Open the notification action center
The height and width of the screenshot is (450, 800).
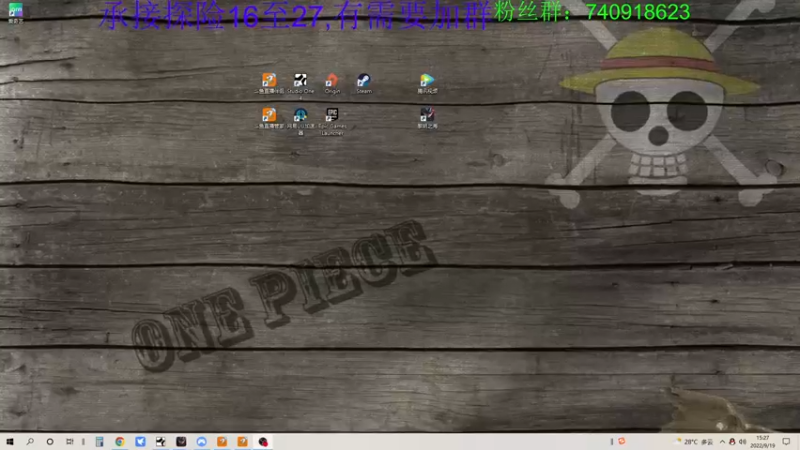pyautogui.click(x=786, y=442)
